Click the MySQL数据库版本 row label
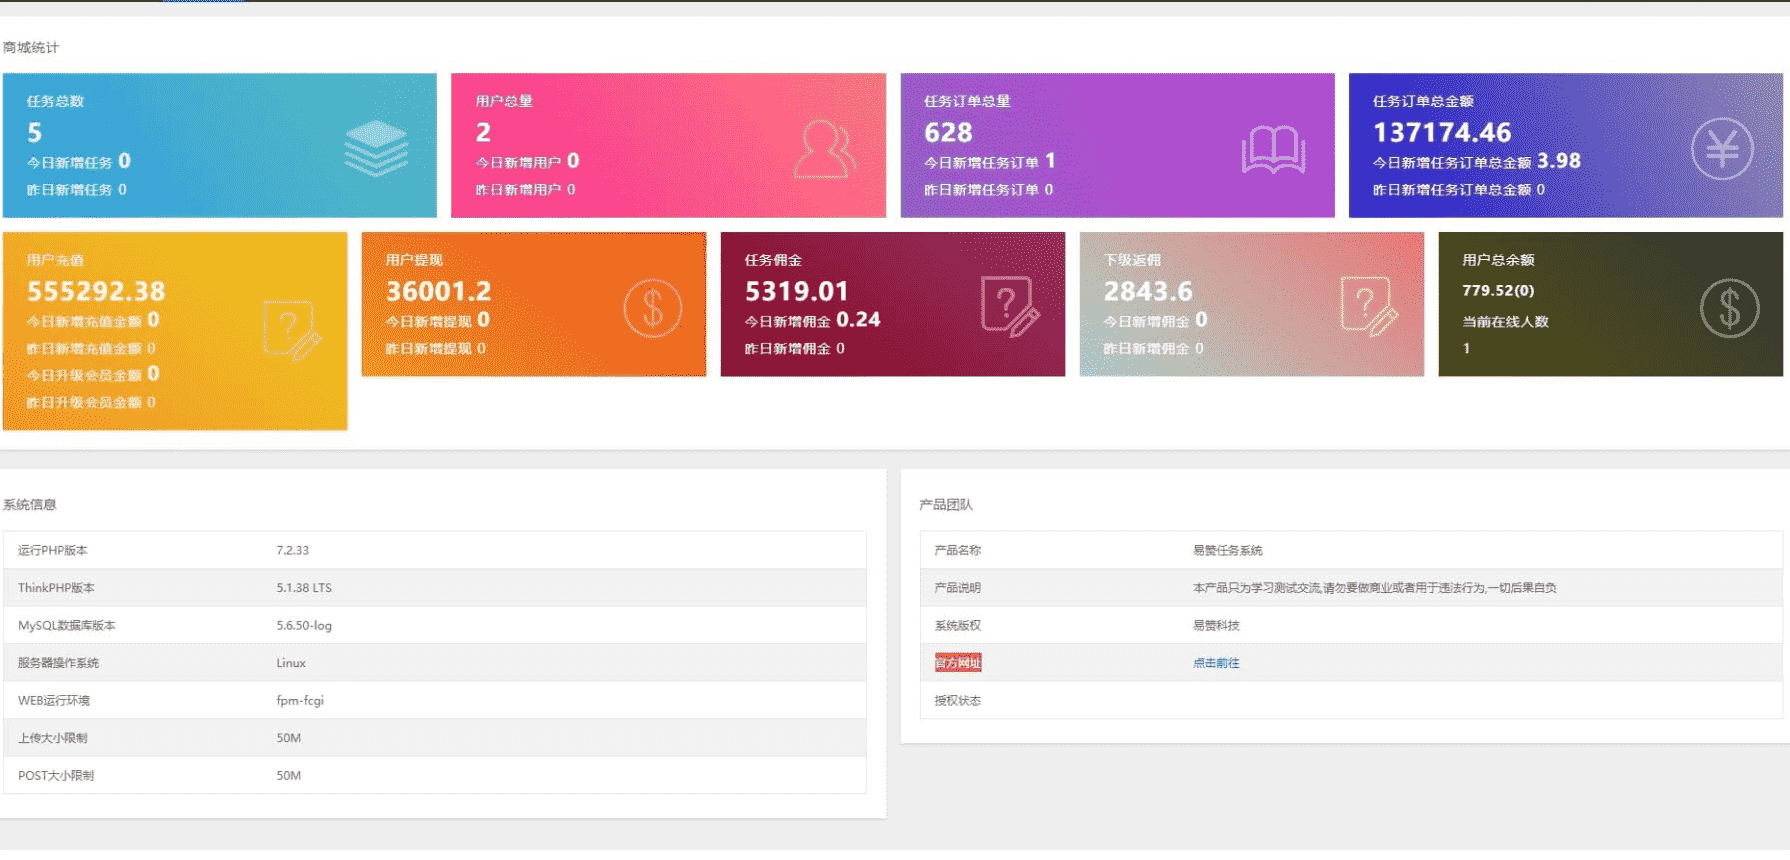 (67, 625)
